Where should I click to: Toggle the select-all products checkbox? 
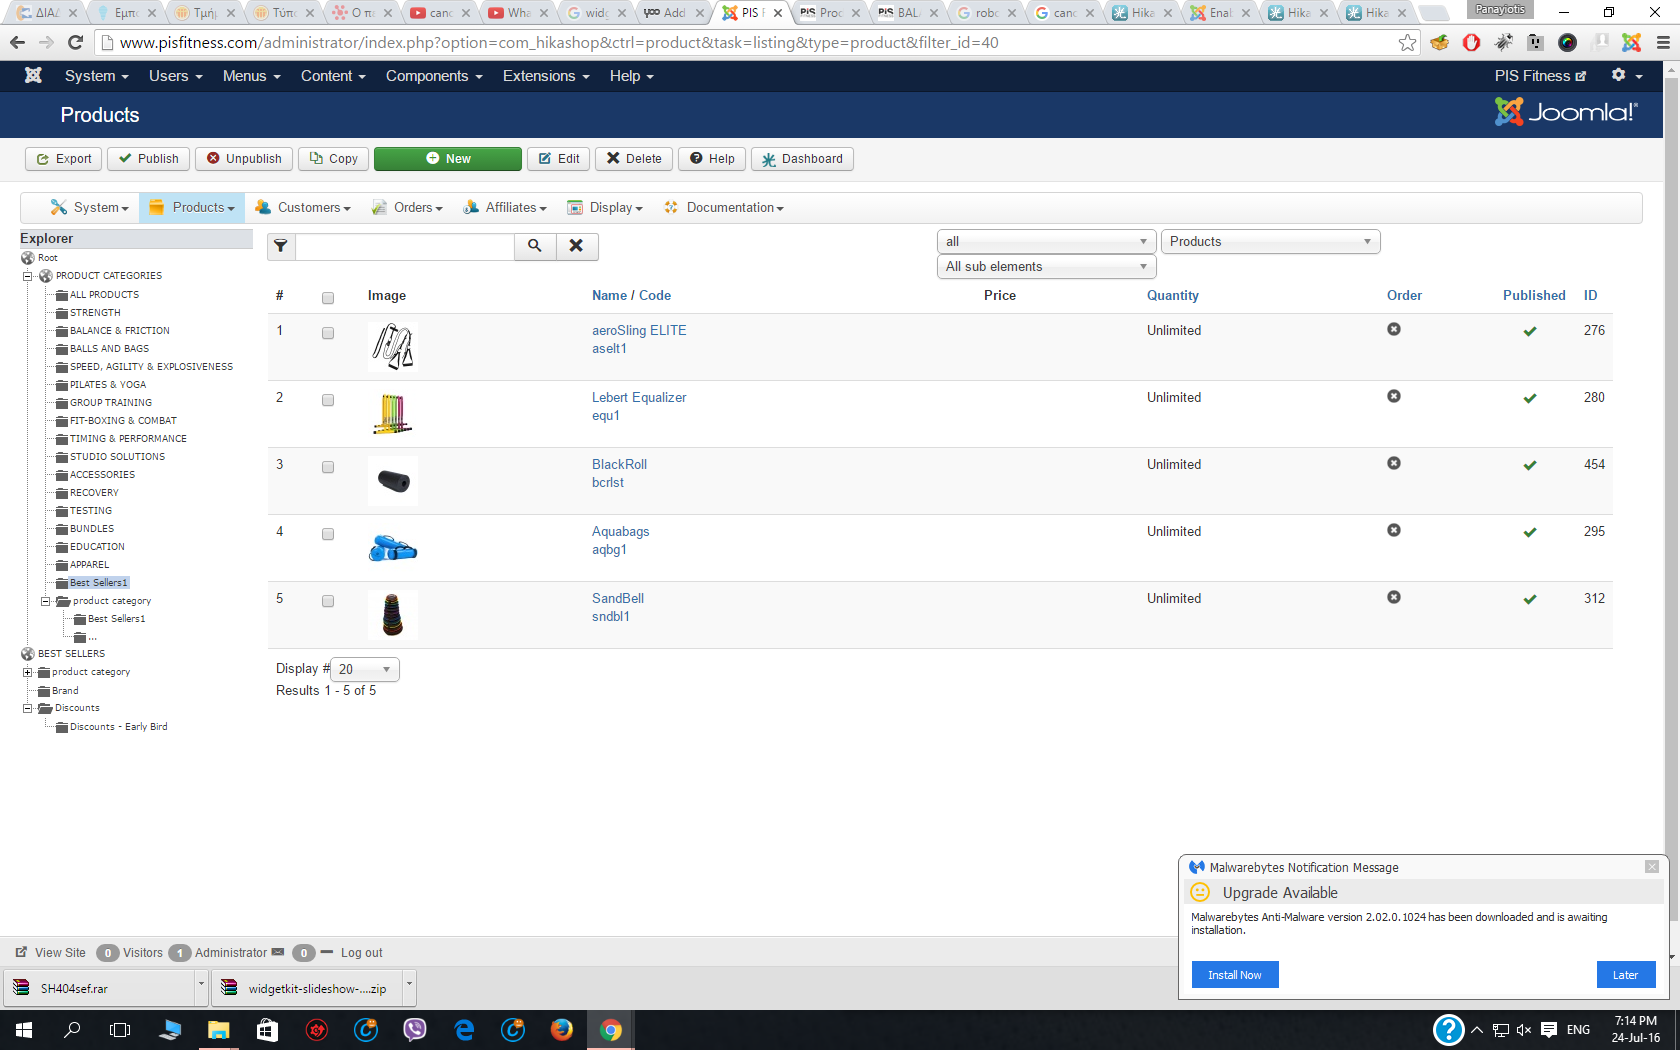[328, 298]
